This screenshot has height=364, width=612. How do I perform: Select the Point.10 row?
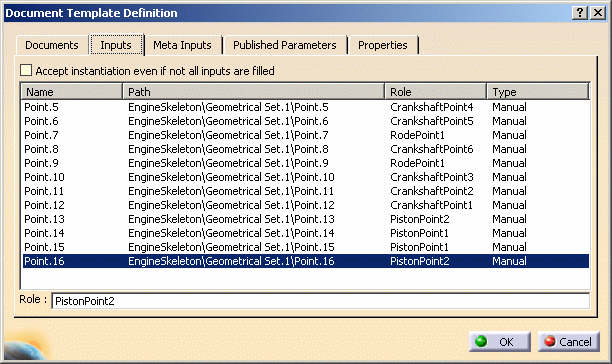[306, 177]
